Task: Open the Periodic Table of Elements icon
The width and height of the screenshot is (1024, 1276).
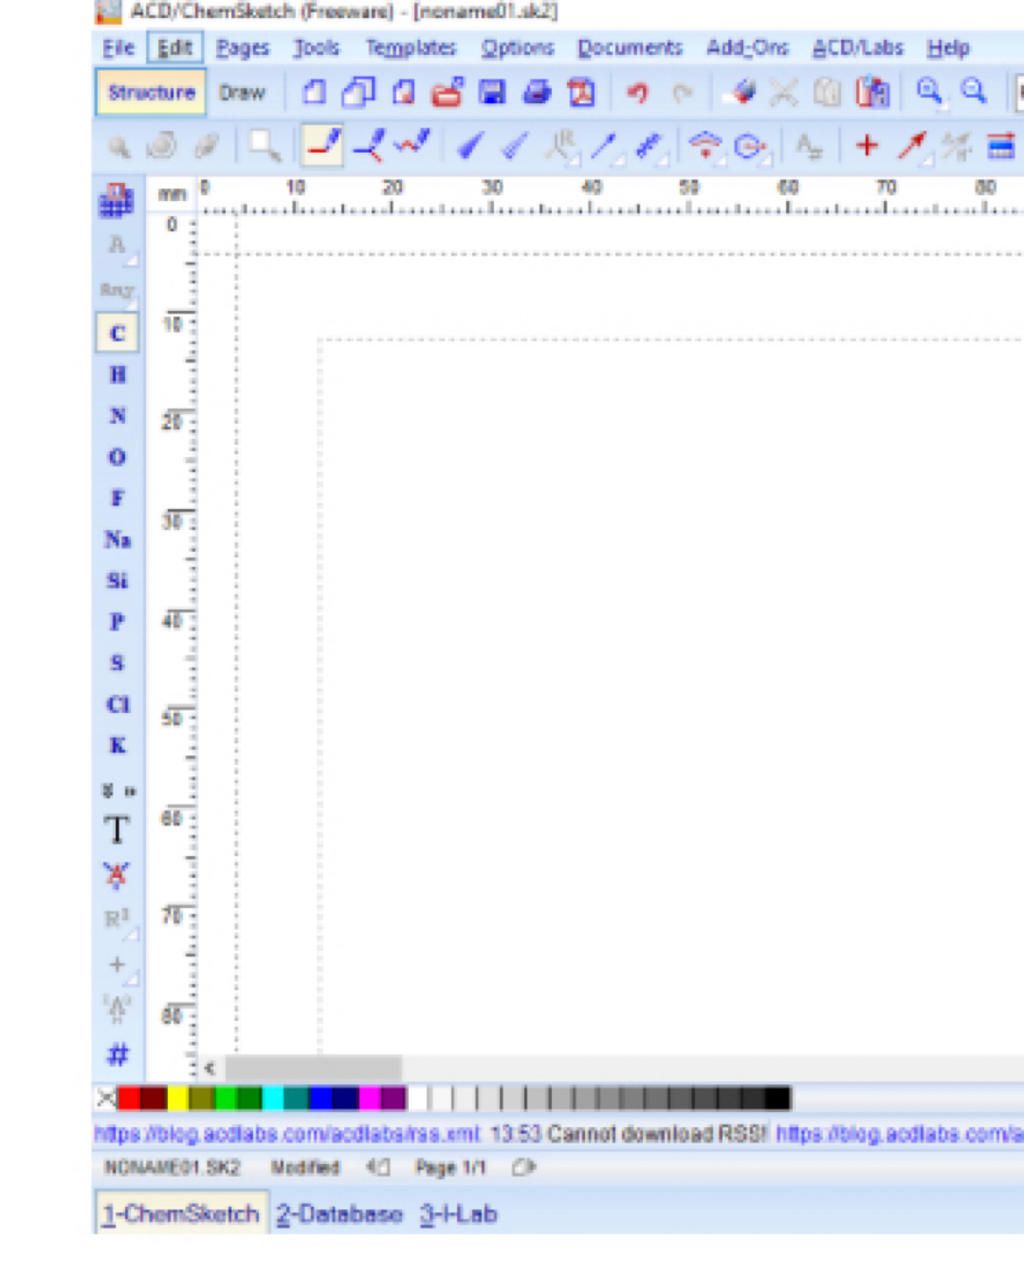Action: (117, 200)
